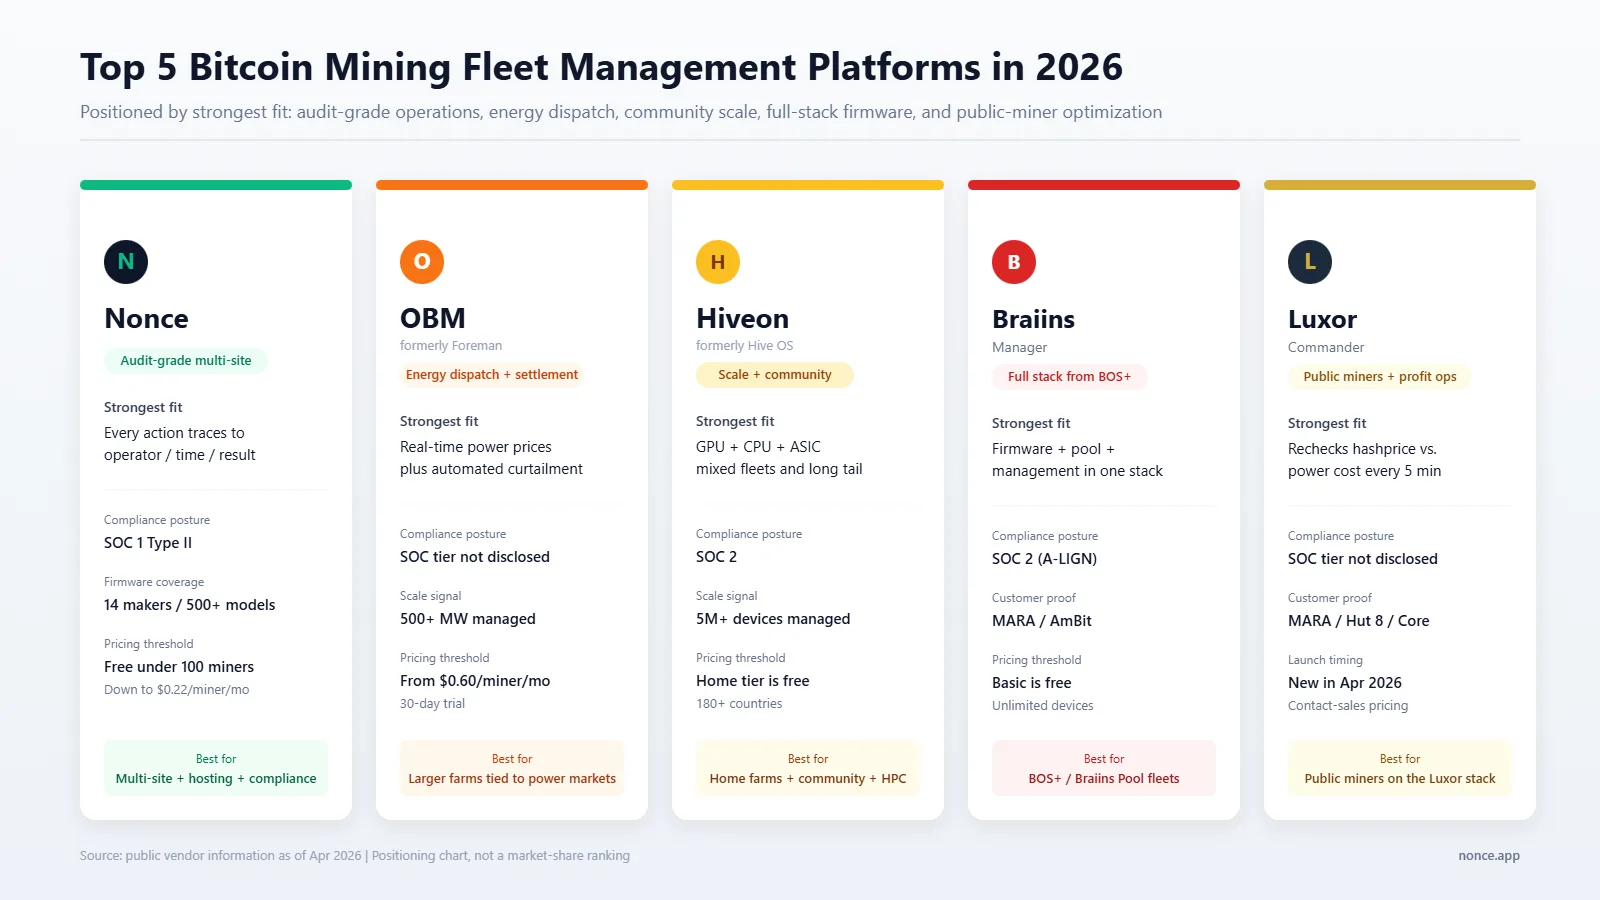Click '30-day trial' text
The width and height of the screenshot is (1600, 900).
click(x=432, y=704)
